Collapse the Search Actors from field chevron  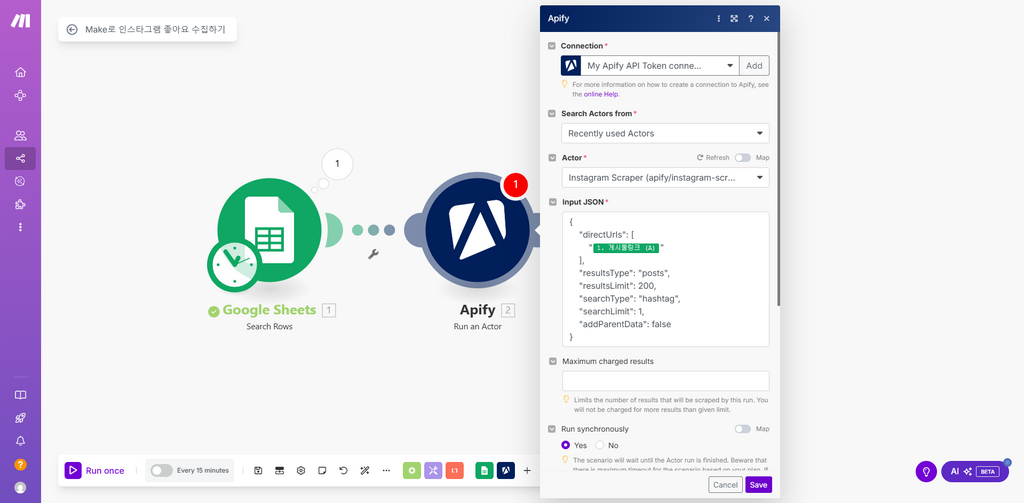[x=552, y=114]
